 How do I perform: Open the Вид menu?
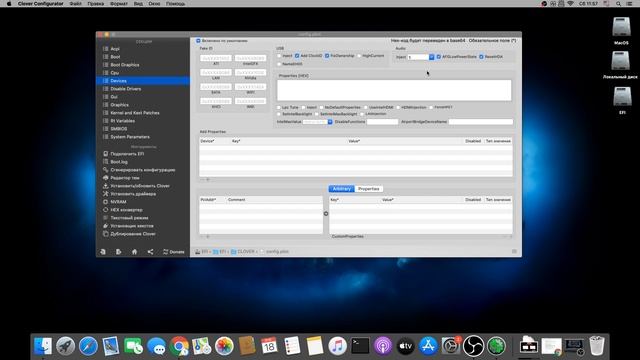click(x=138, y=4)
